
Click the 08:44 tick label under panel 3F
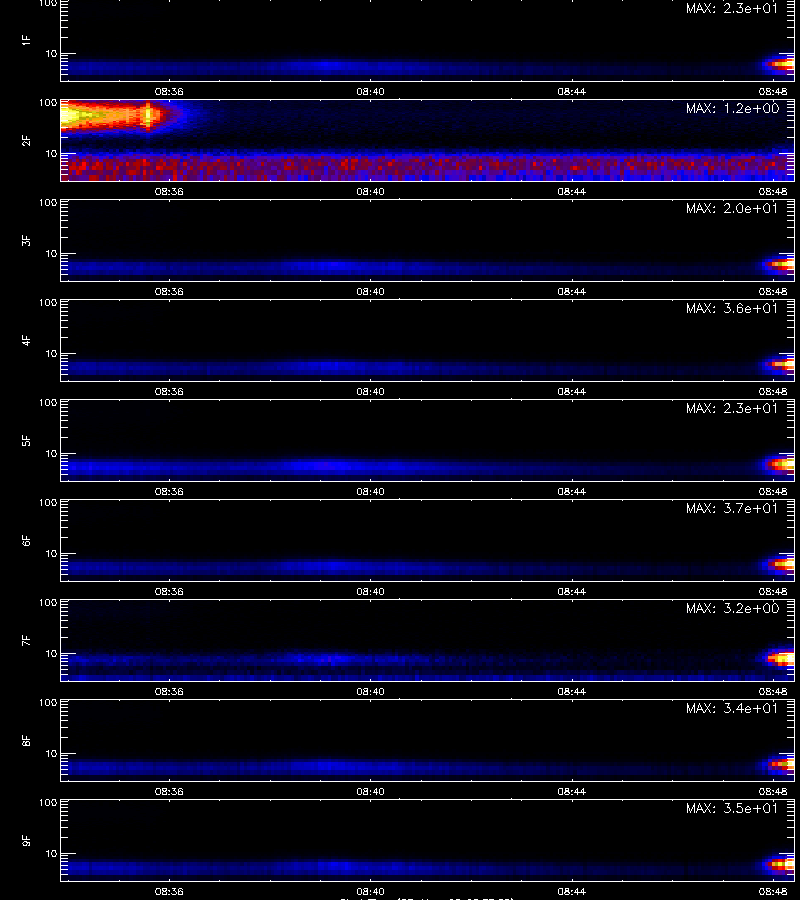pyautogui.click(x=572, y=292)
